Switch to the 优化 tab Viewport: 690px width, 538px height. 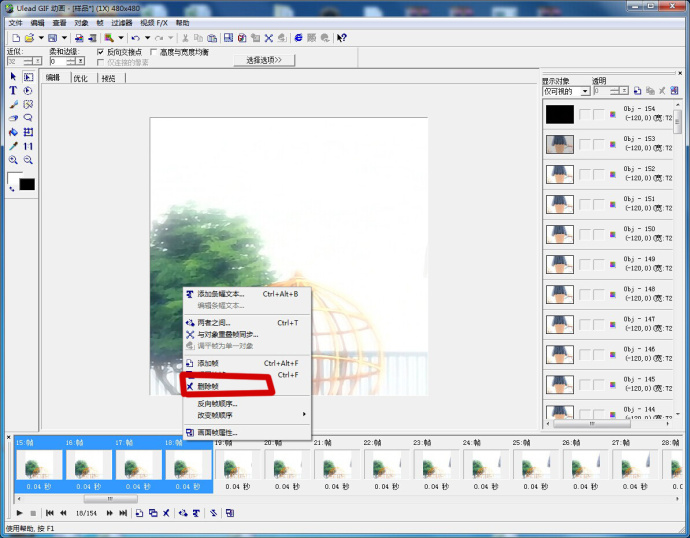pos(81,78)
